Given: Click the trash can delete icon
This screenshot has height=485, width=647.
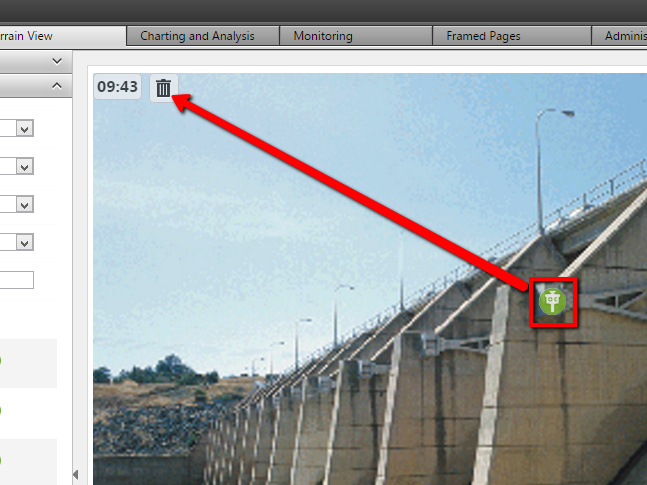Looking at the screenshot, I should pos(163,88).
